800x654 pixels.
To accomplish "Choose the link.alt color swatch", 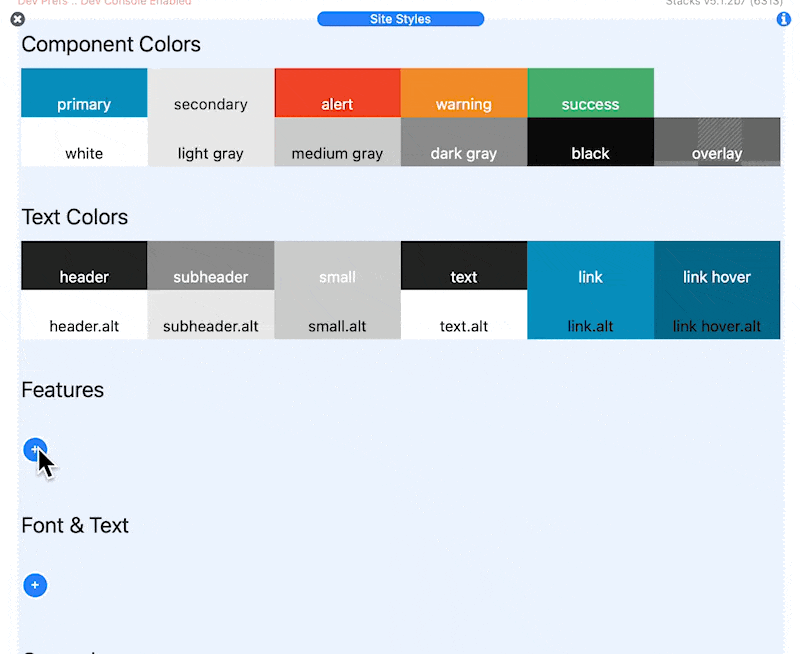I will pos(590,315).
